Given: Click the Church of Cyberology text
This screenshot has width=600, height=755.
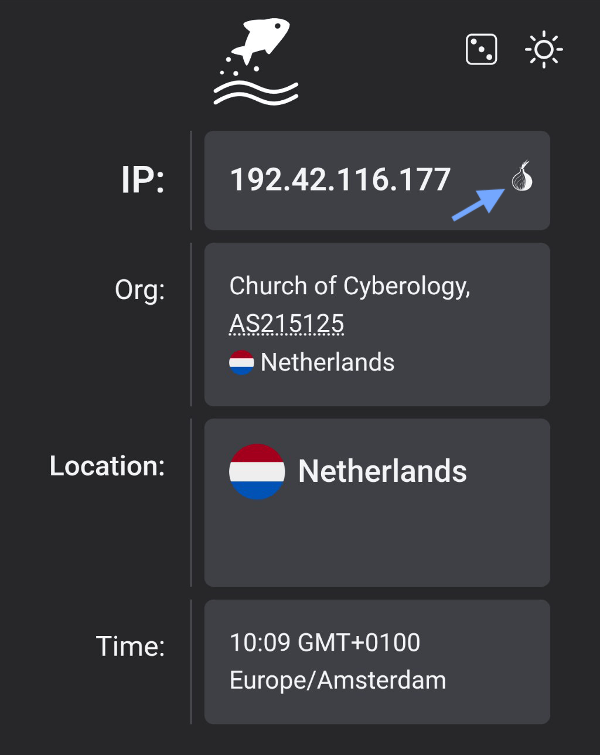Looking at the screenshot, I should coord(350,286).
